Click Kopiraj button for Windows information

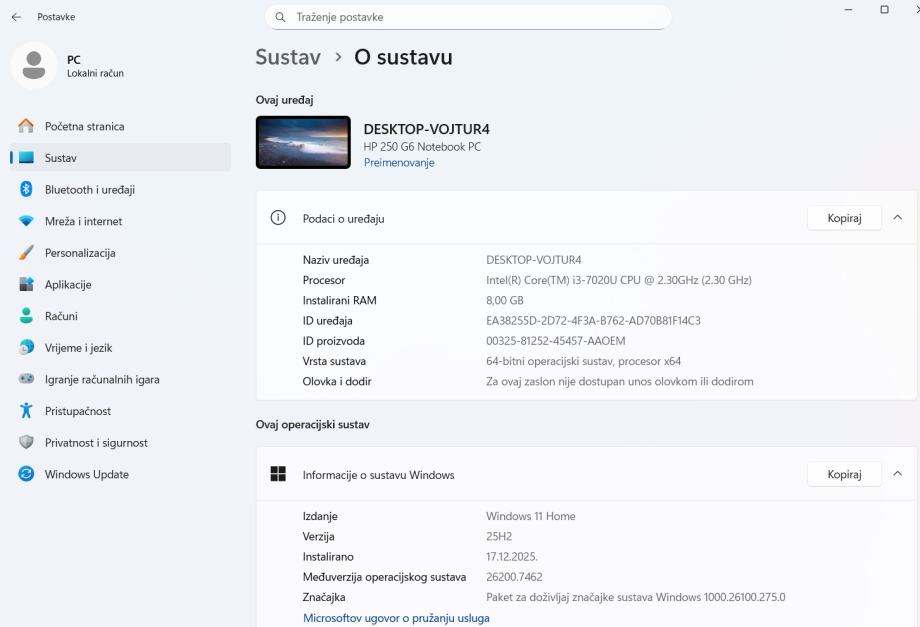(x=844, y=474)
